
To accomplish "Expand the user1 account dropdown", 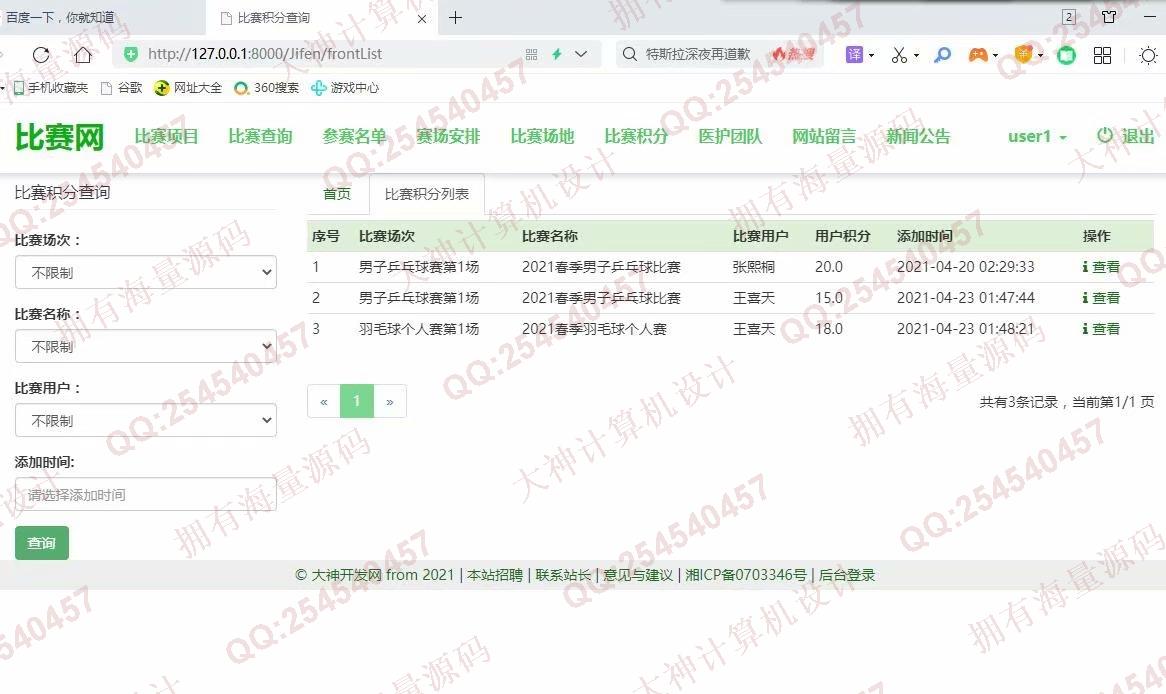I will click(1037, 136).
